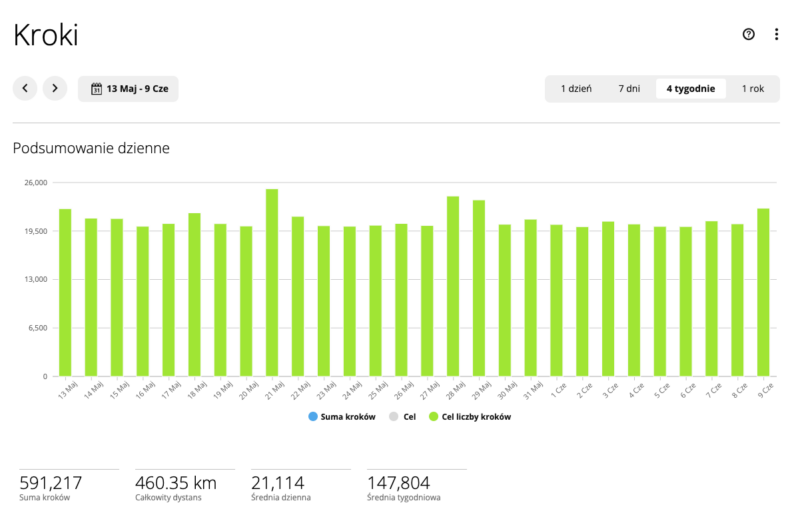Open the help question mark icon
800x515 pixels.
(748, 34)
